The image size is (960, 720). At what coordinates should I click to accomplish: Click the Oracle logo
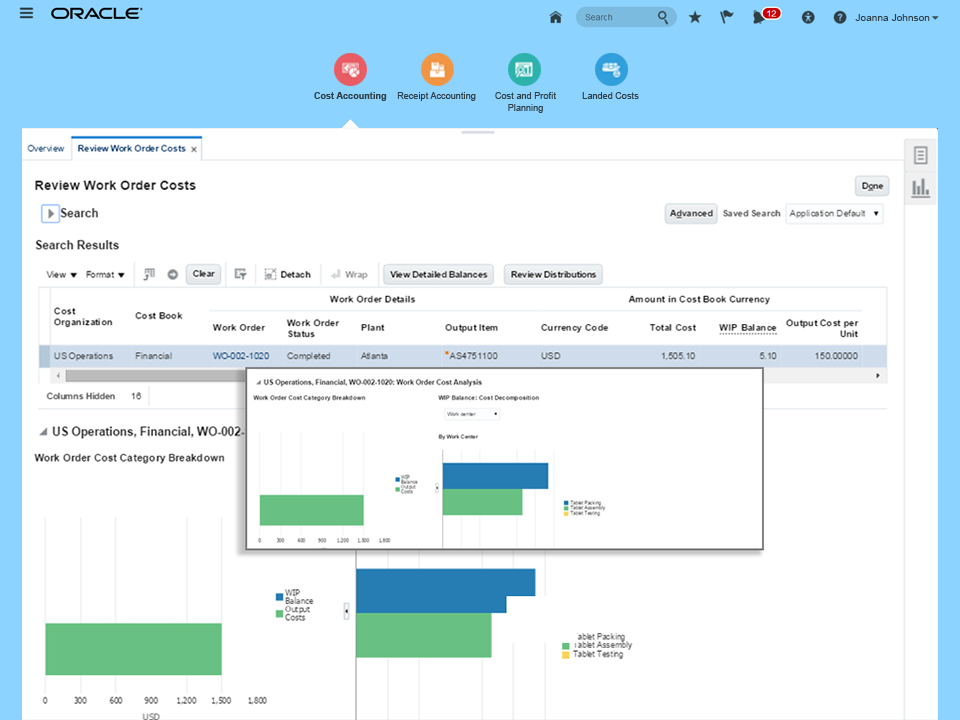click(x=96, y=13)
